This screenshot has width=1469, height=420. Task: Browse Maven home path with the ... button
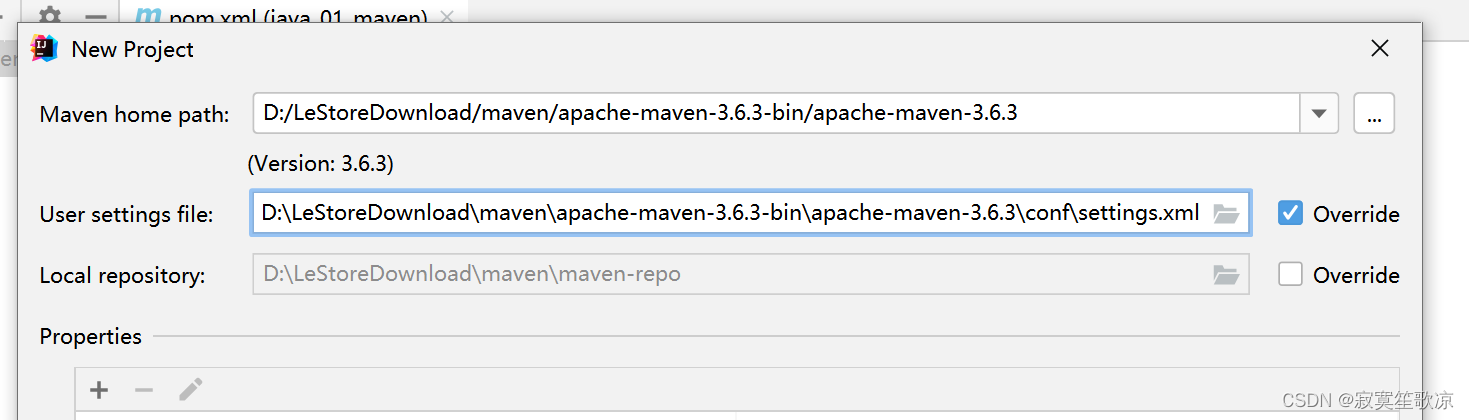coord(1374,113)
